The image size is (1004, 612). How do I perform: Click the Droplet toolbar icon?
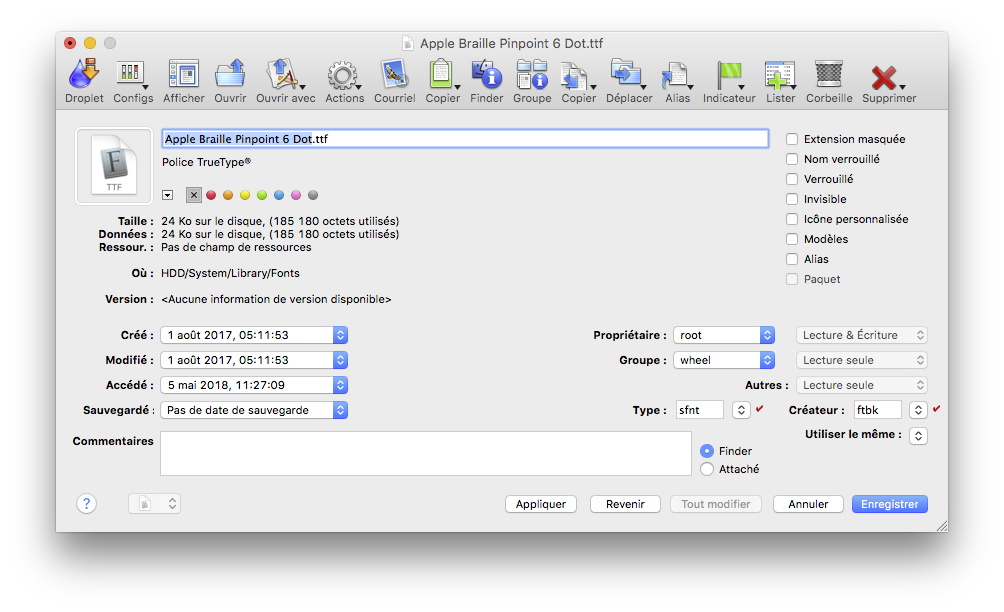click(x=84, y=74)
